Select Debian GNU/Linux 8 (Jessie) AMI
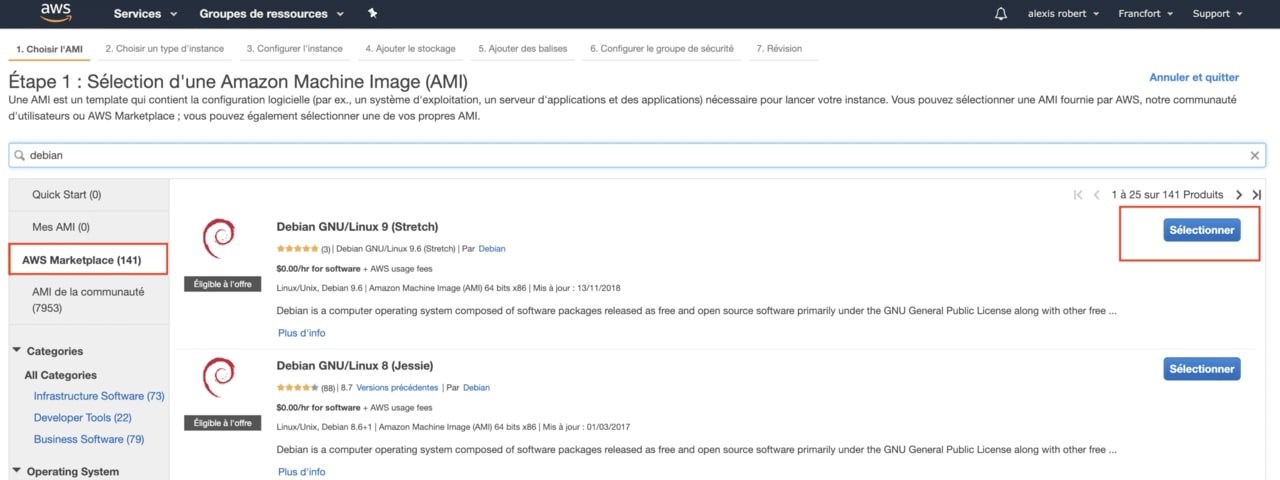The height and width of the screenshot is (480, 1280). coord(1202,369)
